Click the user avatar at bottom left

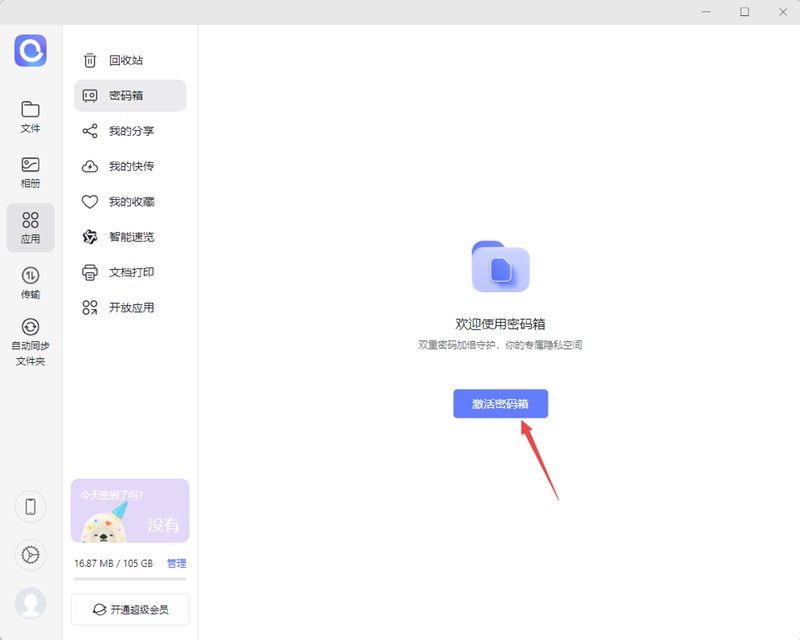(30, 603)
